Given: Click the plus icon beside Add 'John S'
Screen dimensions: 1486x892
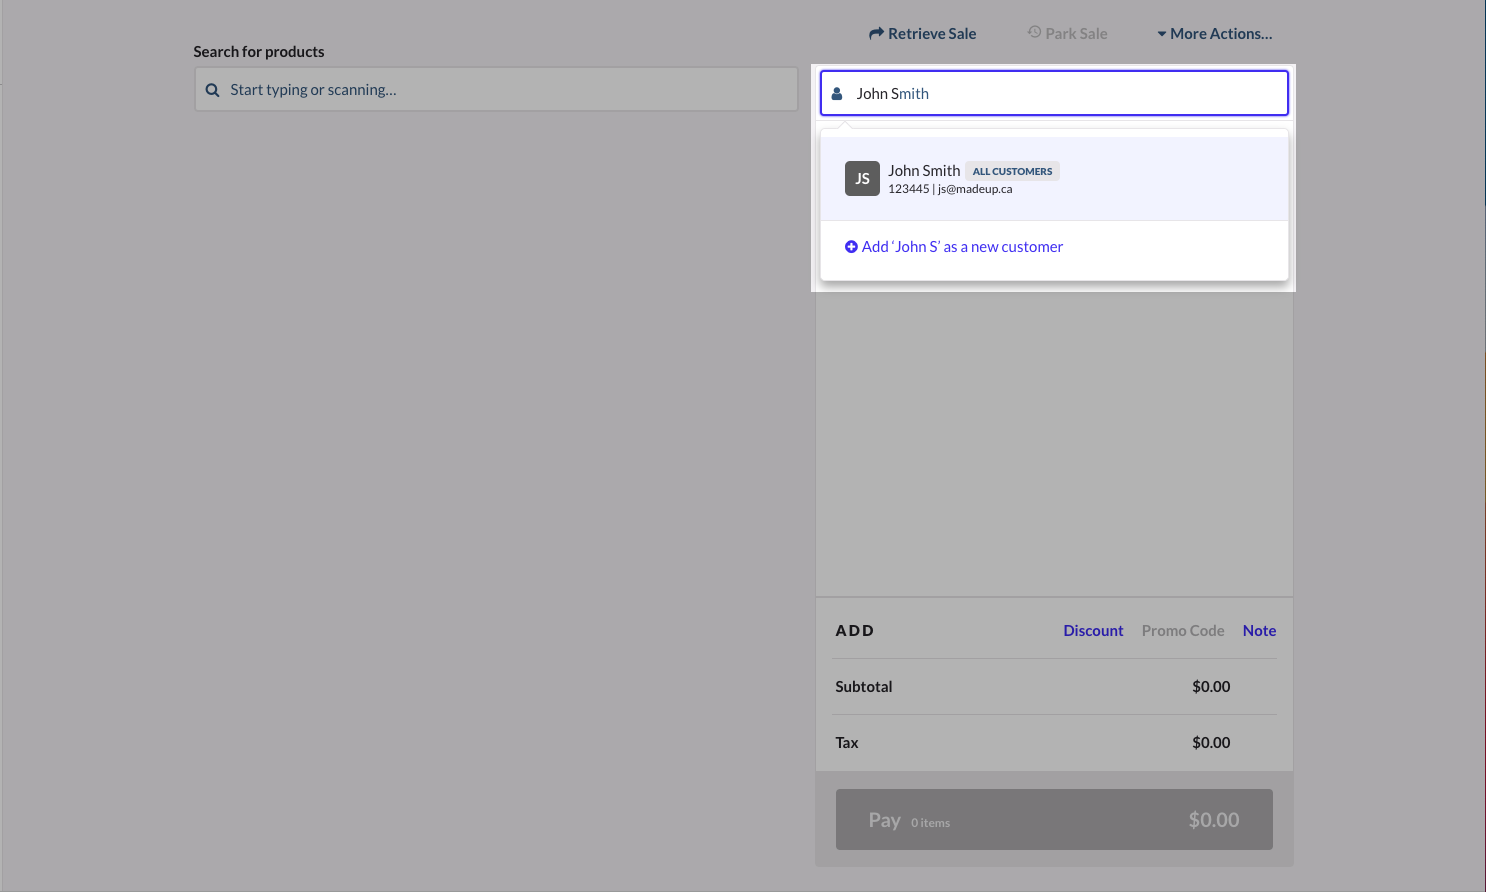Looking at the screenshot, I should click(x=851, y=247).
